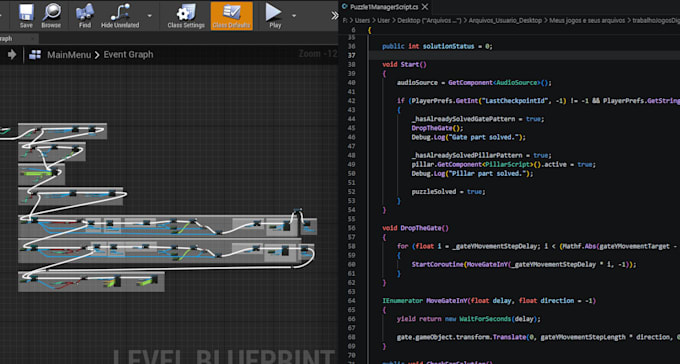This screenshot has width=680, height=364.
Task: Click line number 64 in the gutter
Action: tap(351, 301)
